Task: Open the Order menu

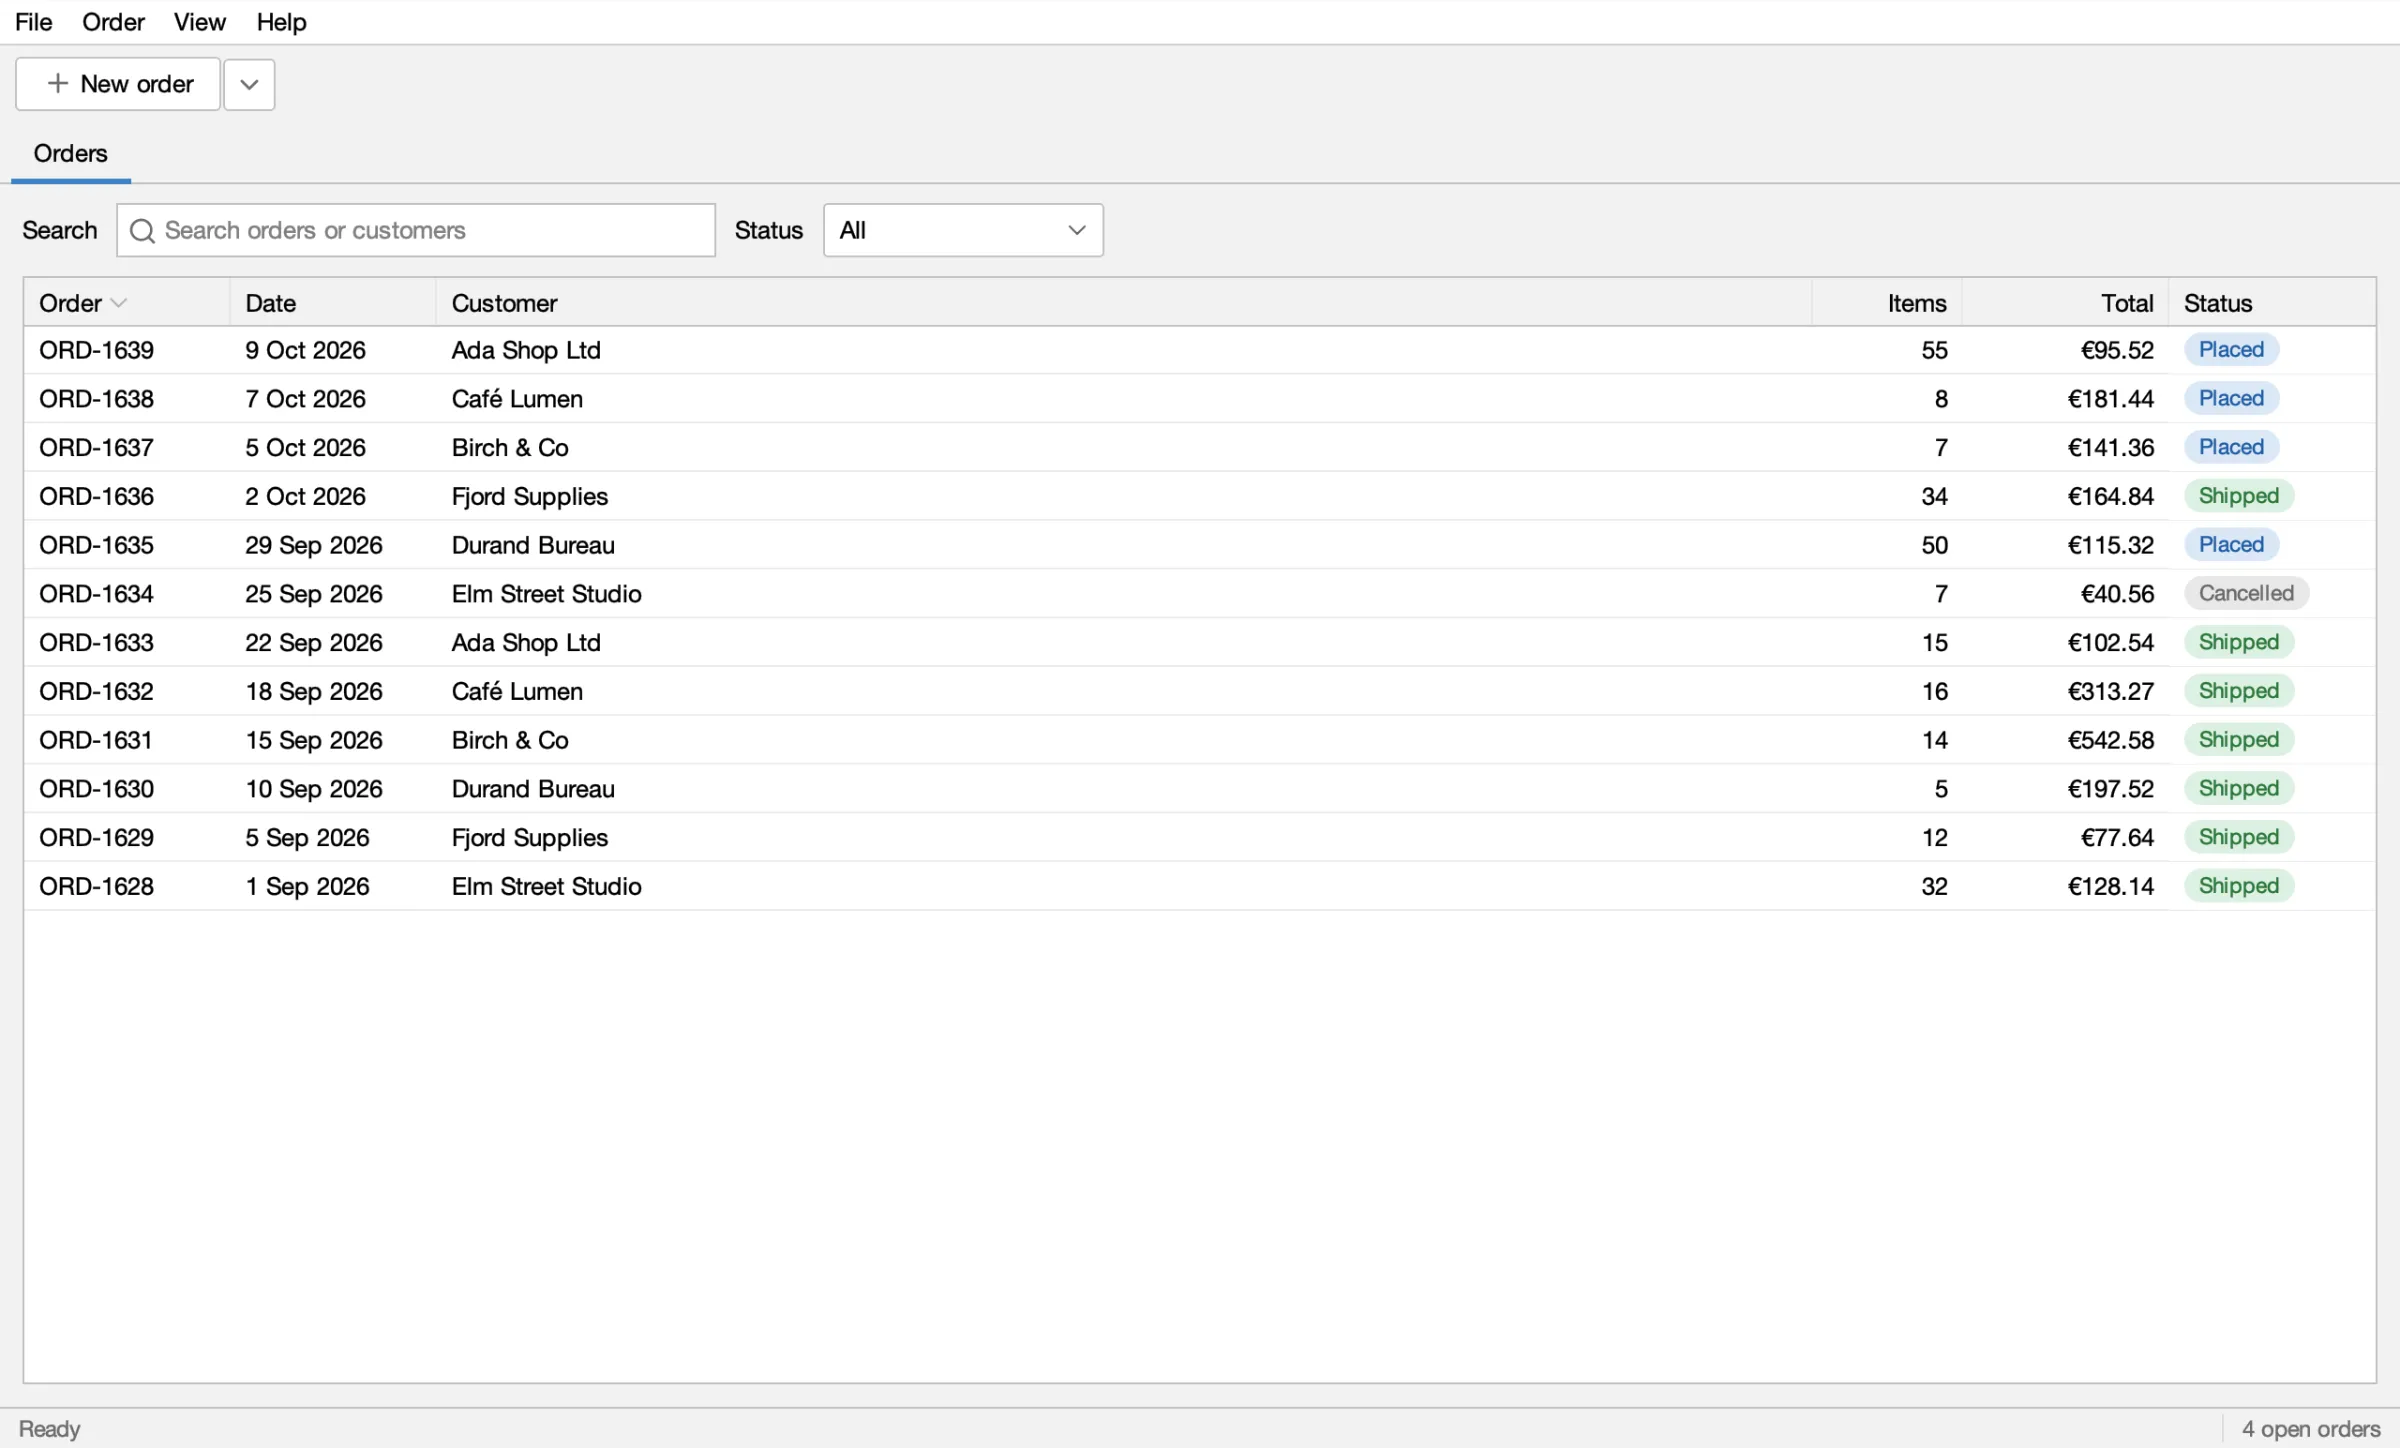Action: click(x=113, y=22)
